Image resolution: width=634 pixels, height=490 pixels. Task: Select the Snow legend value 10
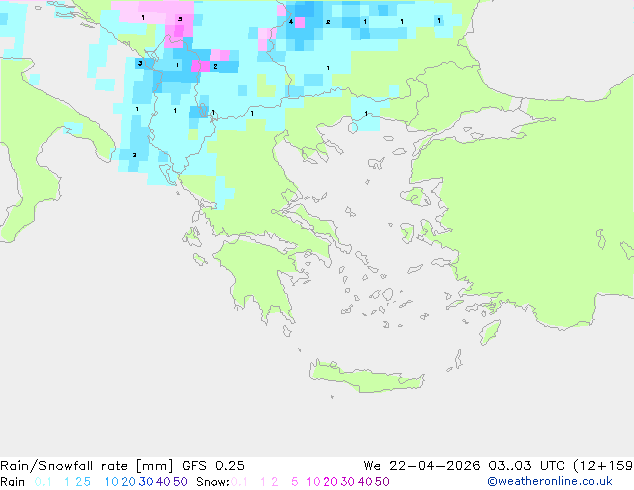(313, 482)
